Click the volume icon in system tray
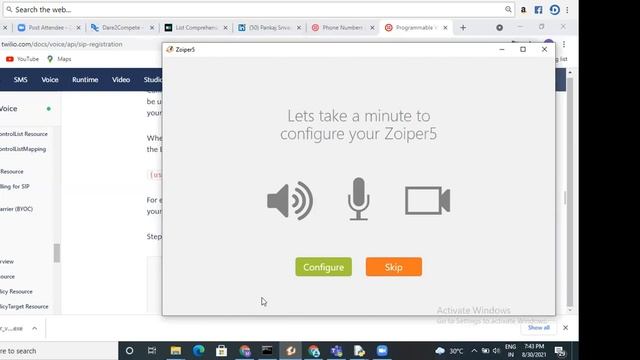Screen dimensions: 640x360 click(x=496, y=351)
